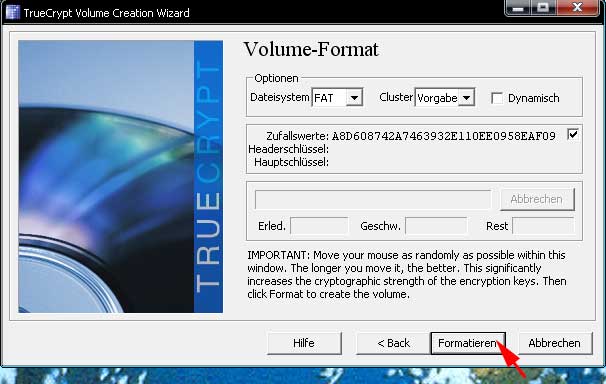Click the TrueCrypt disc banner image

click(x=120, y=177)
